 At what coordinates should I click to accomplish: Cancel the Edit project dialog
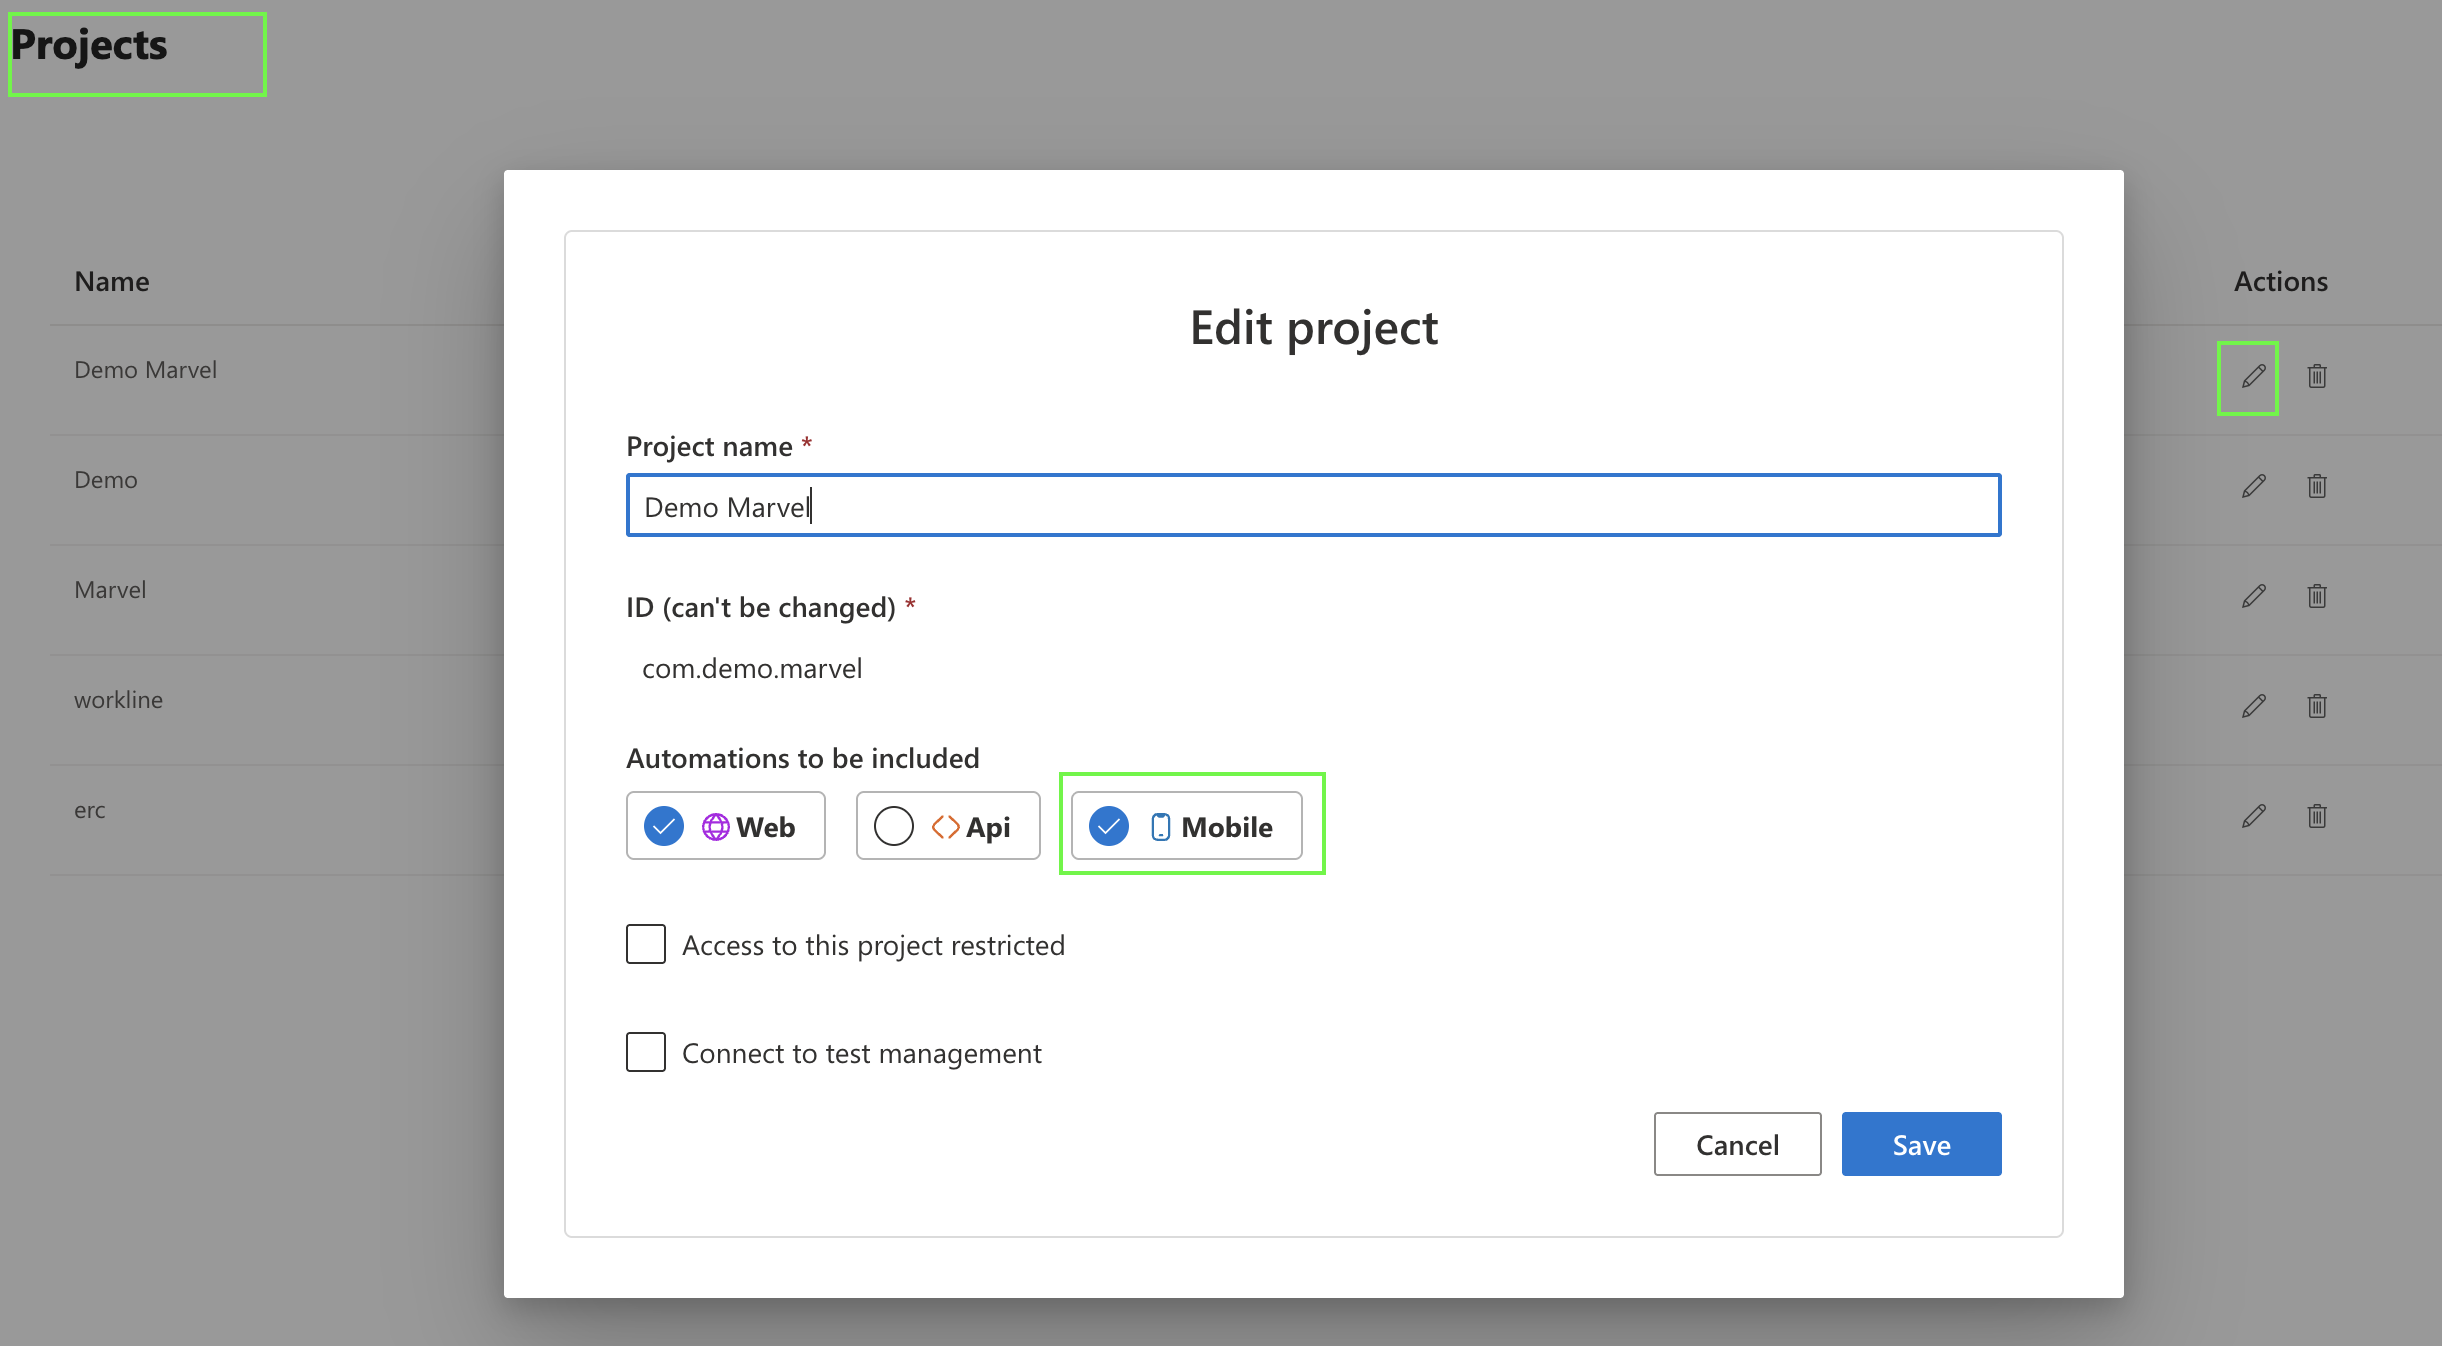pos(1737,1144)
